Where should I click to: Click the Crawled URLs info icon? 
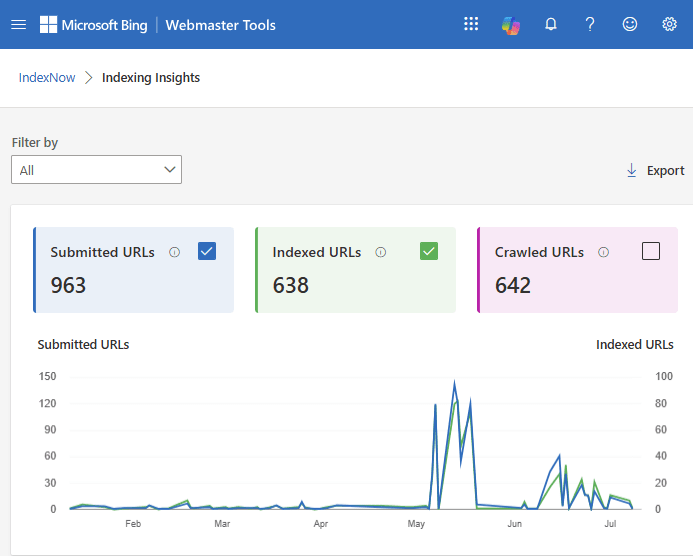[603, 252]
